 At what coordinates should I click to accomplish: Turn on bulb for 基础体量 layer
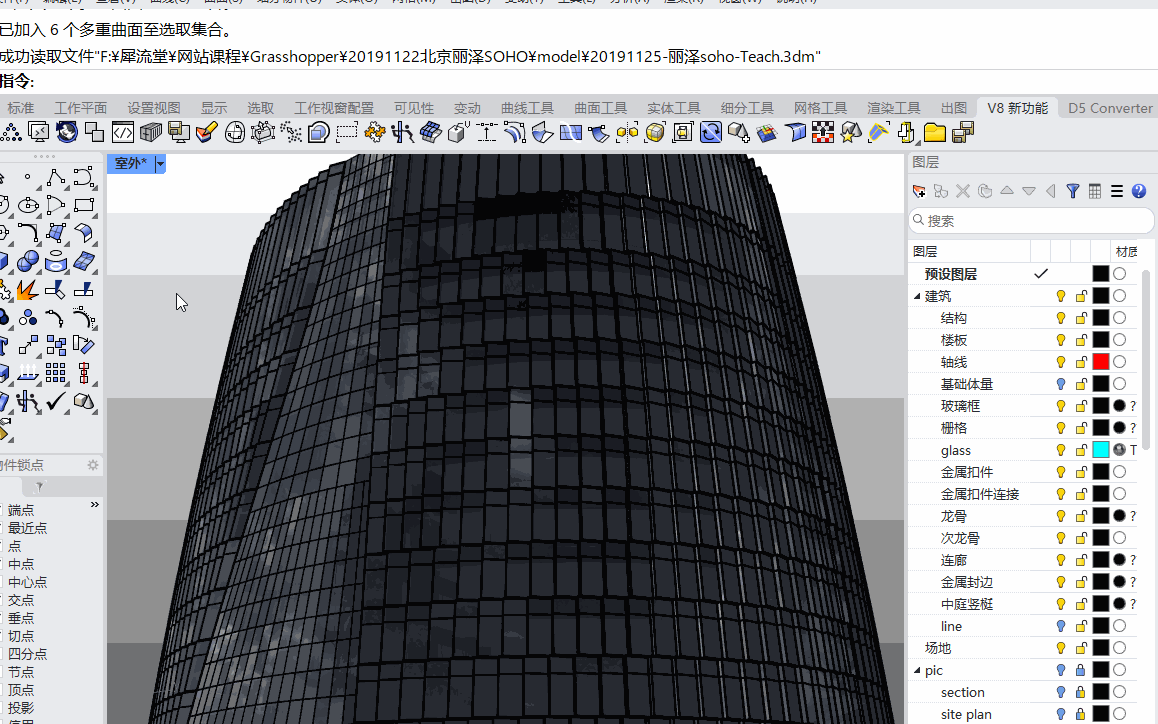1061,384
